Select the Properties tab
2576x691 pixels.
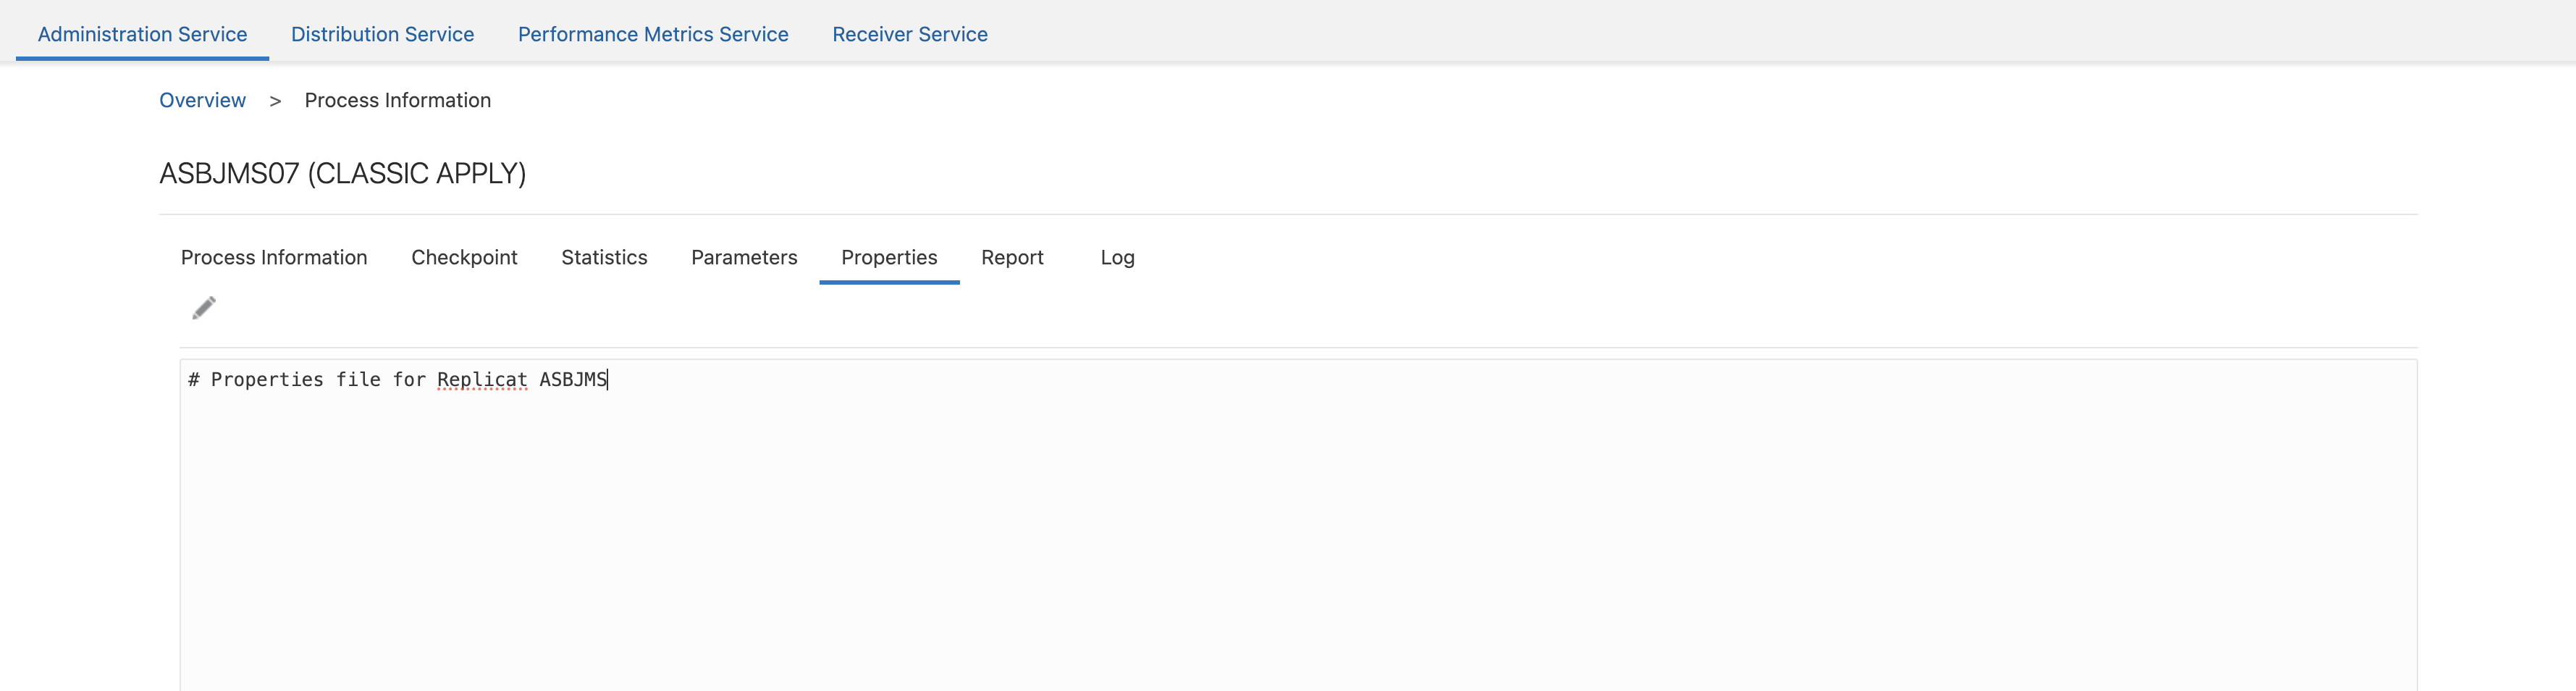pyautogui.click(x=889, y=257)
